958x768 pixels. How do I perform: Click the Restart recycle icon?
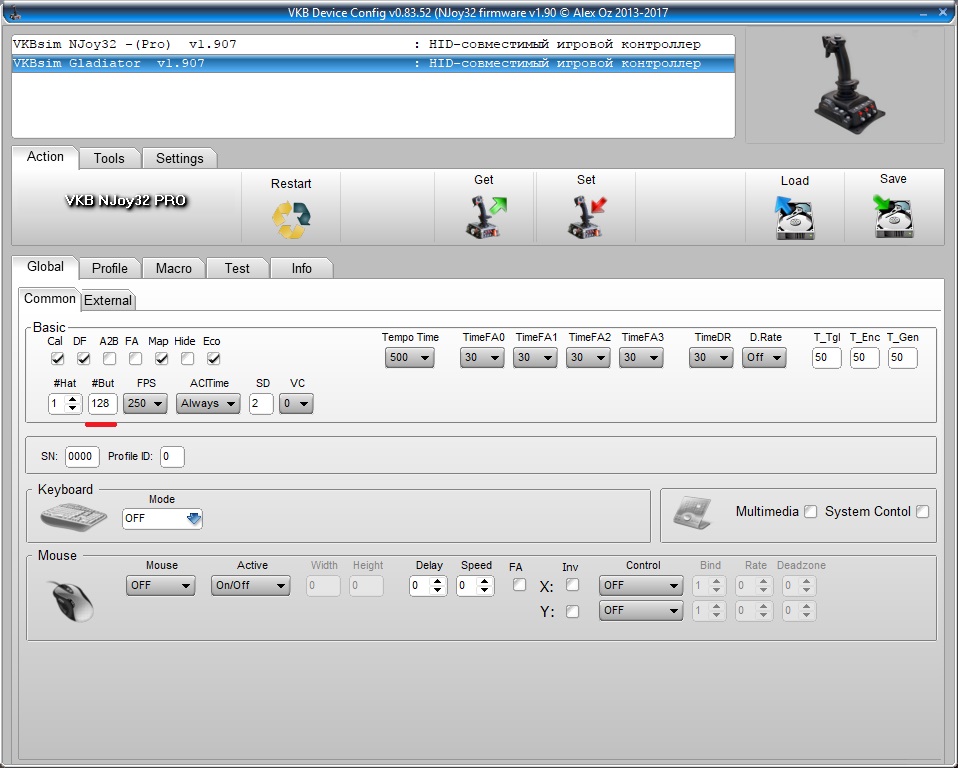click(x=291, y=218)
